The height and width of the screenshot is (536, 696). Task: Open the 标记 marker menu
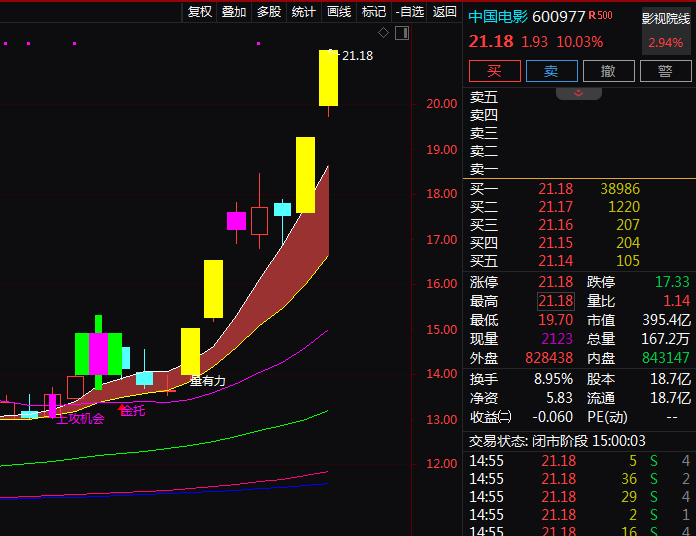tap(374, 12)
